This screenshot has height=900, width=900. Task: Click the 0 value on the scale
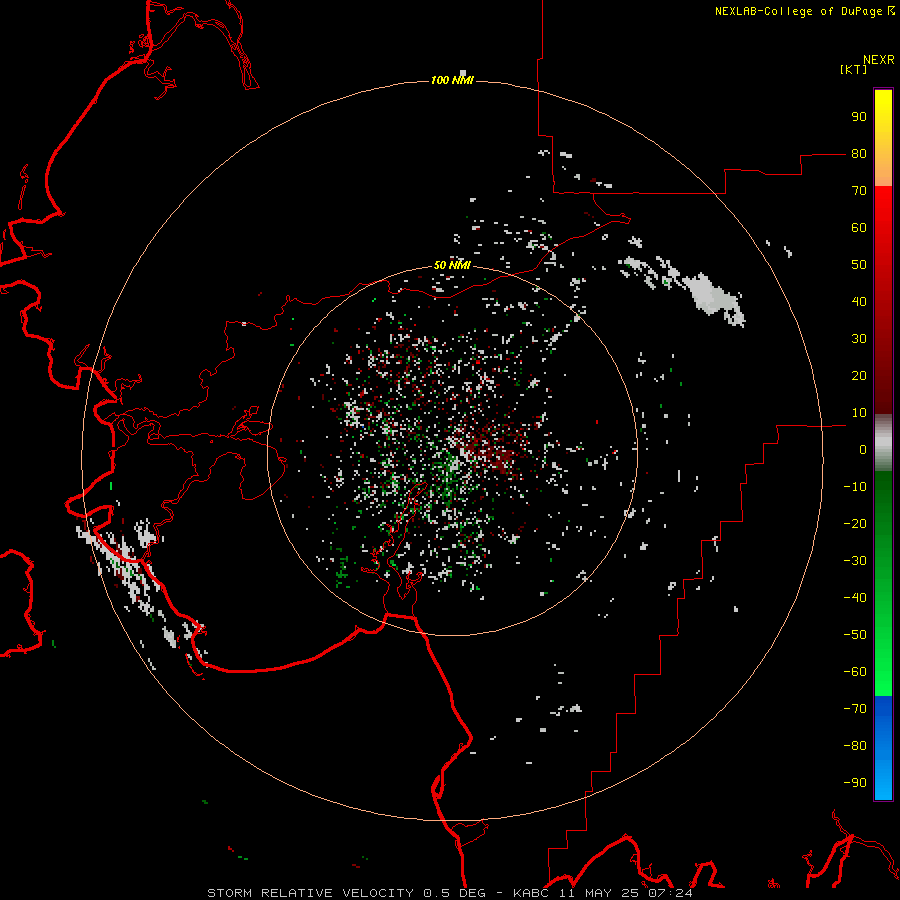click(x=863, y=450)
